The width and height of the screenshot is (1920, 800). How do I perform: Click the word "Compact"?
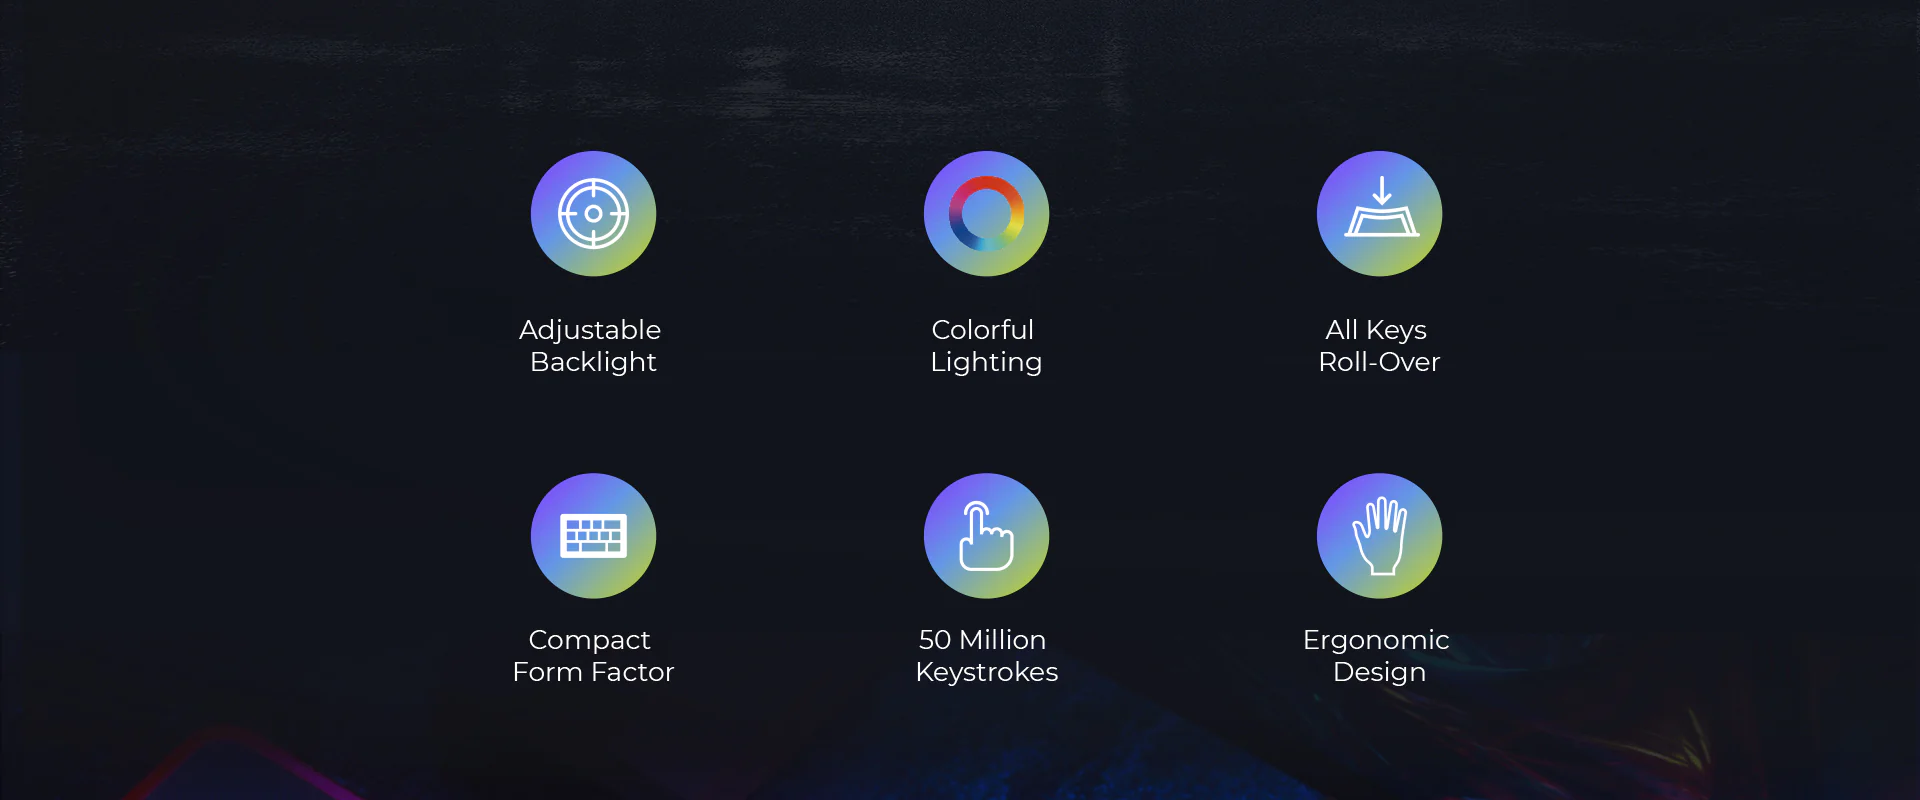click(x=589, y=640)
